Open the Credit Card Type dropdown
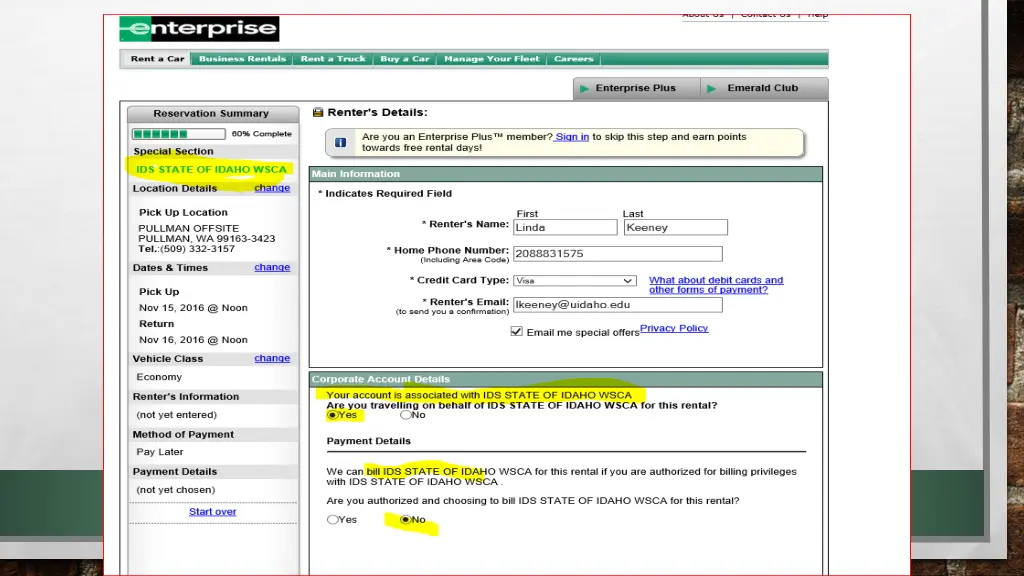1024x576 pixels. (575, 281)
